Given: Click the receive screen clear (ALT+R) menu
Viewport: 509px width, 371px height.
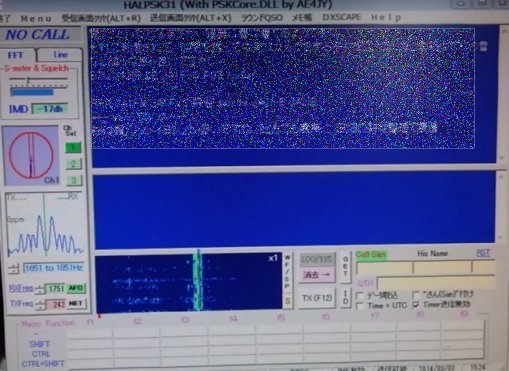Looking at the screenshot, I should 101,18.
